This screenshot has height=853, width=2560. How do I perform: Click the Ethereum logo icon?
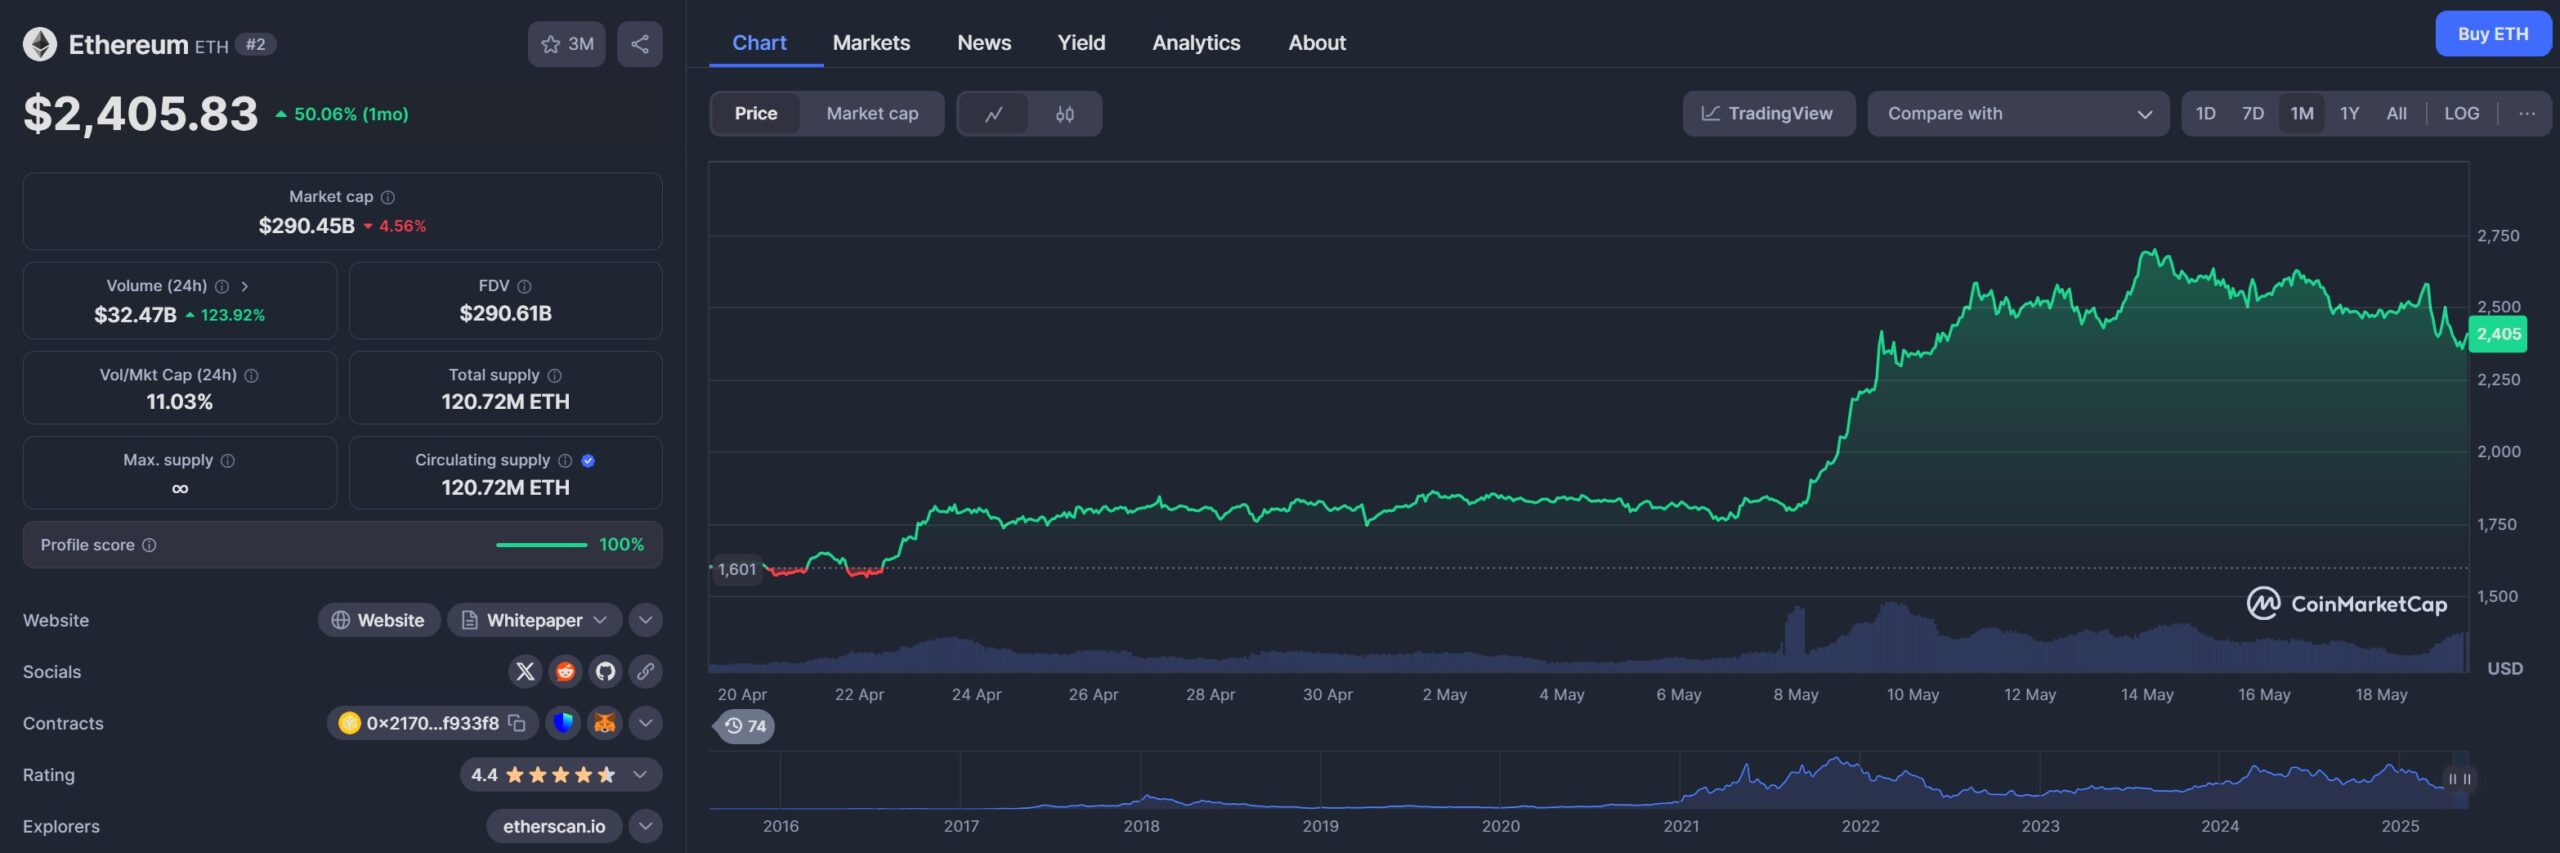(x=40, y=44)
